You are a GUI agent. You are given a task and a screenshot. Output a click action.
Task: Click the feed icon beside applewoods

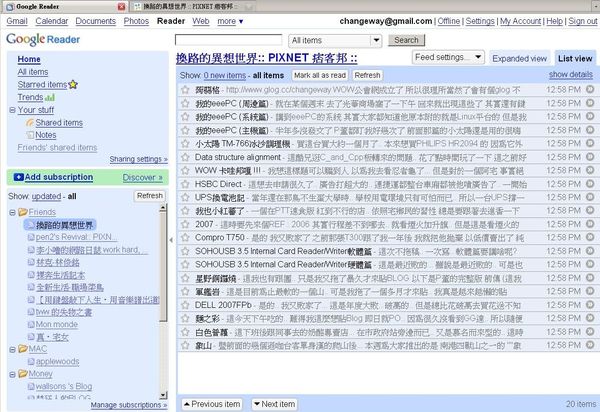[31, 362]
